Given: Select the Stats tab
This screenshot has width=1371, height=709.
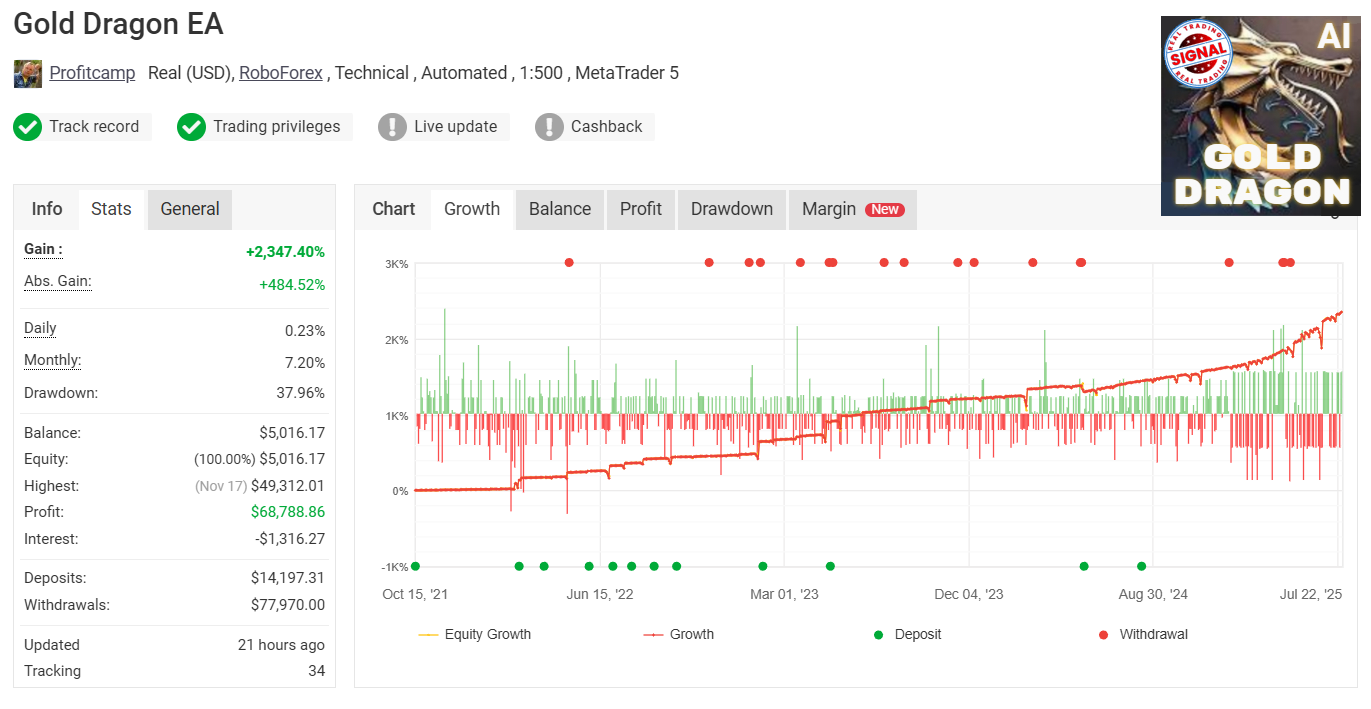Looking at the screenshot, I should point(111,209).
